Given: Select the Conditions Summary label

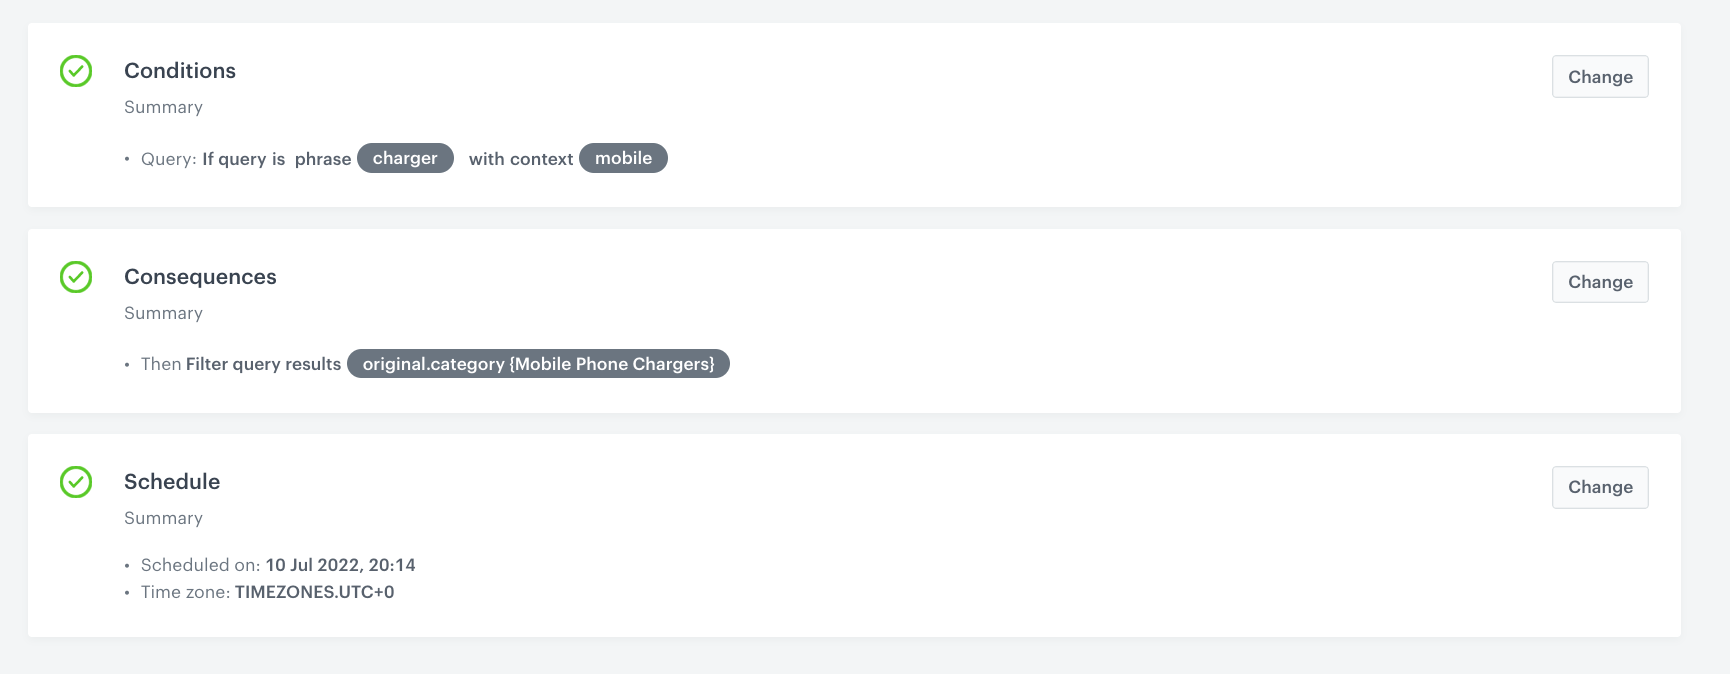Looking at the screenshot, I should click(163, 107).
